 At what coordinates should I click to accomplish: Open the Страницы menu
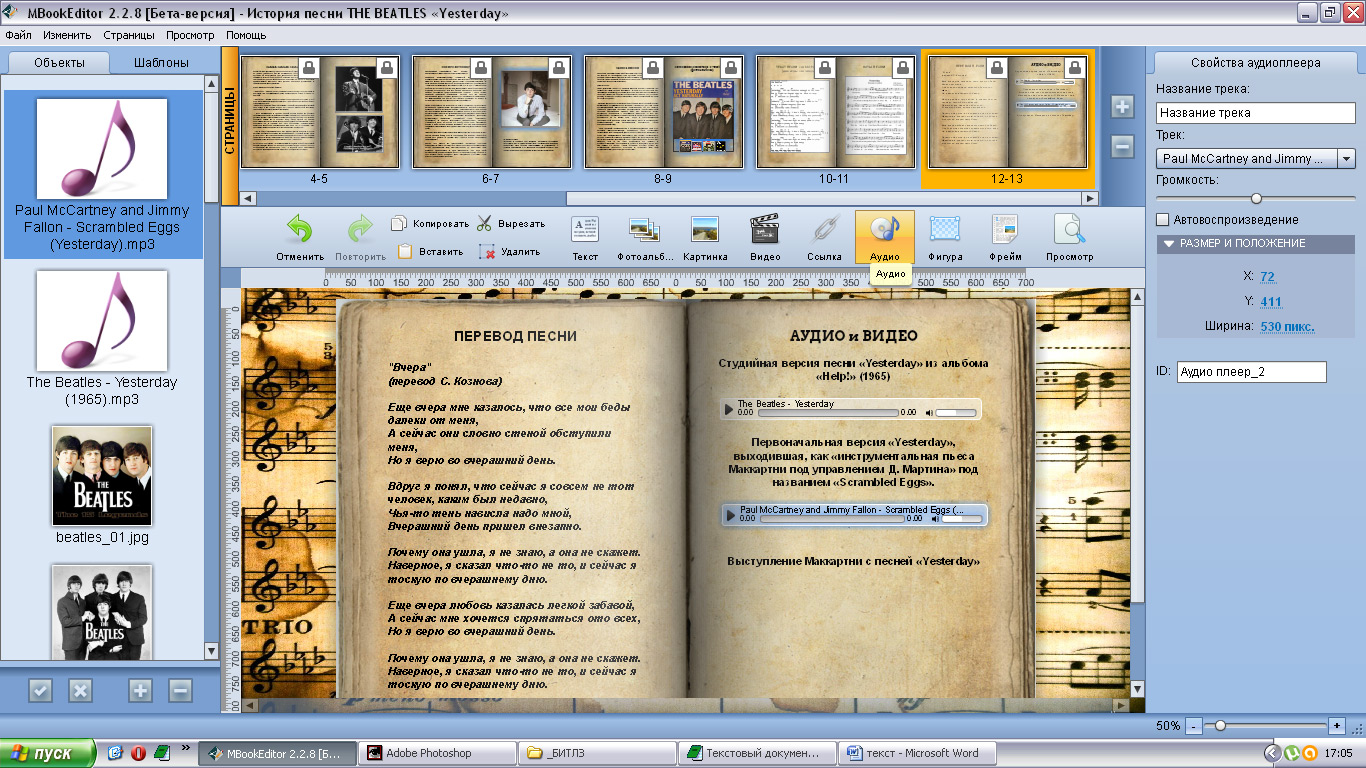click(x=129, y=35)
